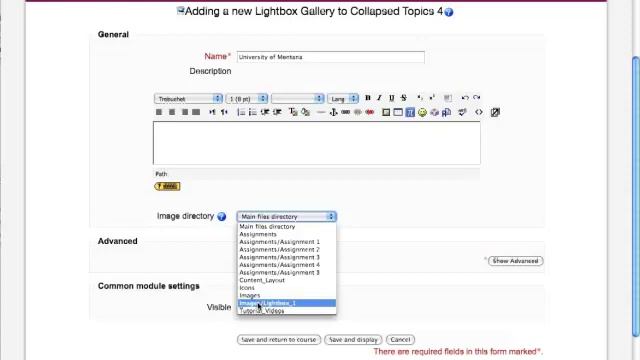Insert a bulleted list
The height and width of the screenshot is (360, 640).
[253, 112]
